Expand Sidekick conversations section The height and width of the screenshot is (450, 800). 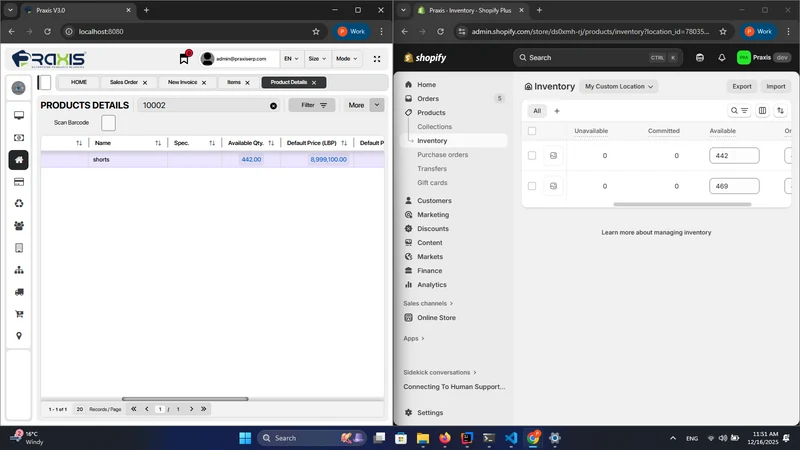pos(440,372)
